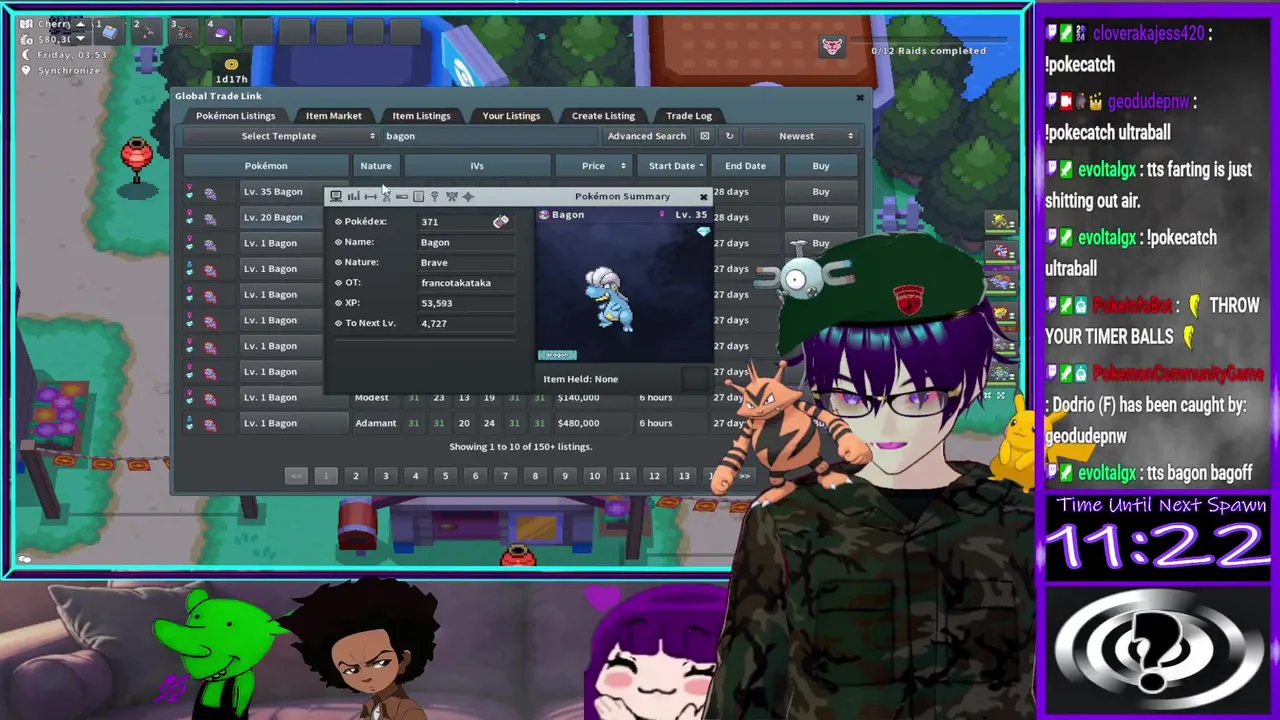Open the Select Template dropdown
This screenshot has height=720, width=1280.
click(x=280, y=136)
